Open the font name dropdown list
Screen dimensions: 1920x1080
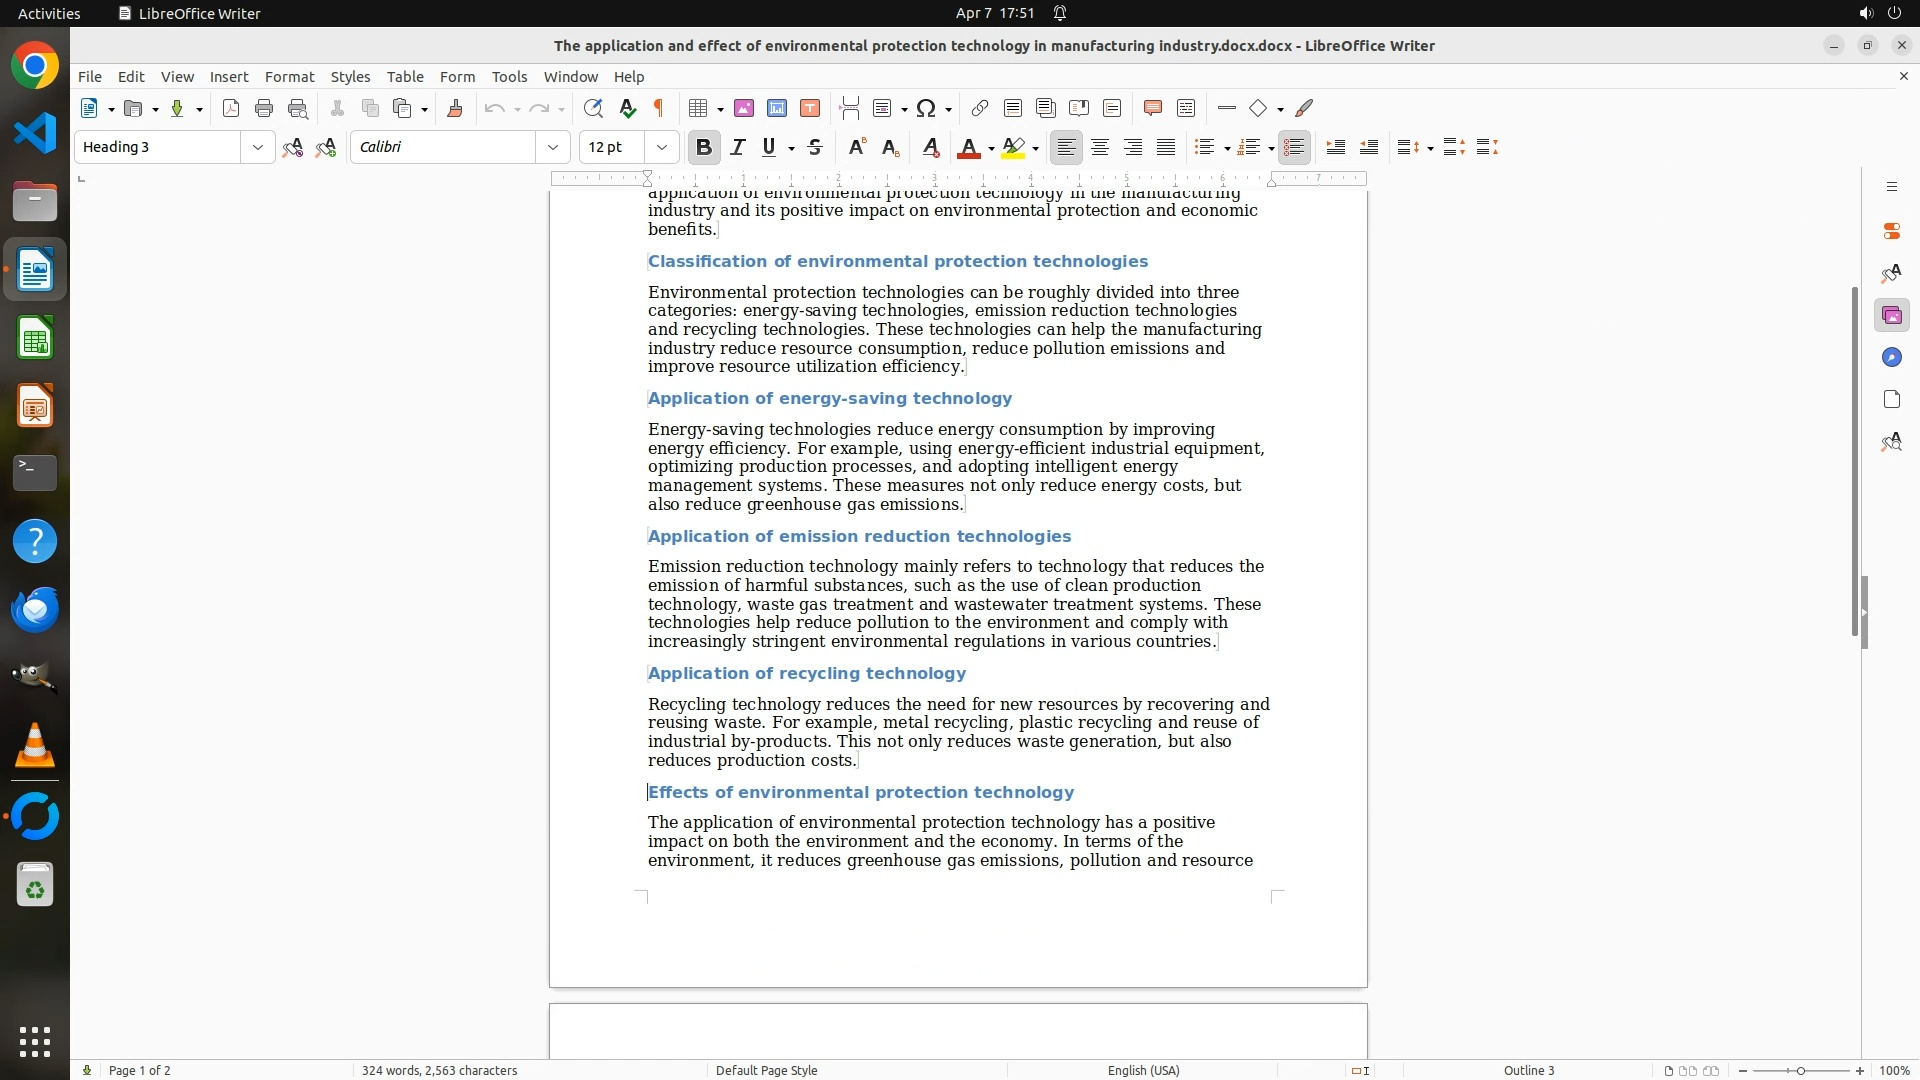pos(553,148)
